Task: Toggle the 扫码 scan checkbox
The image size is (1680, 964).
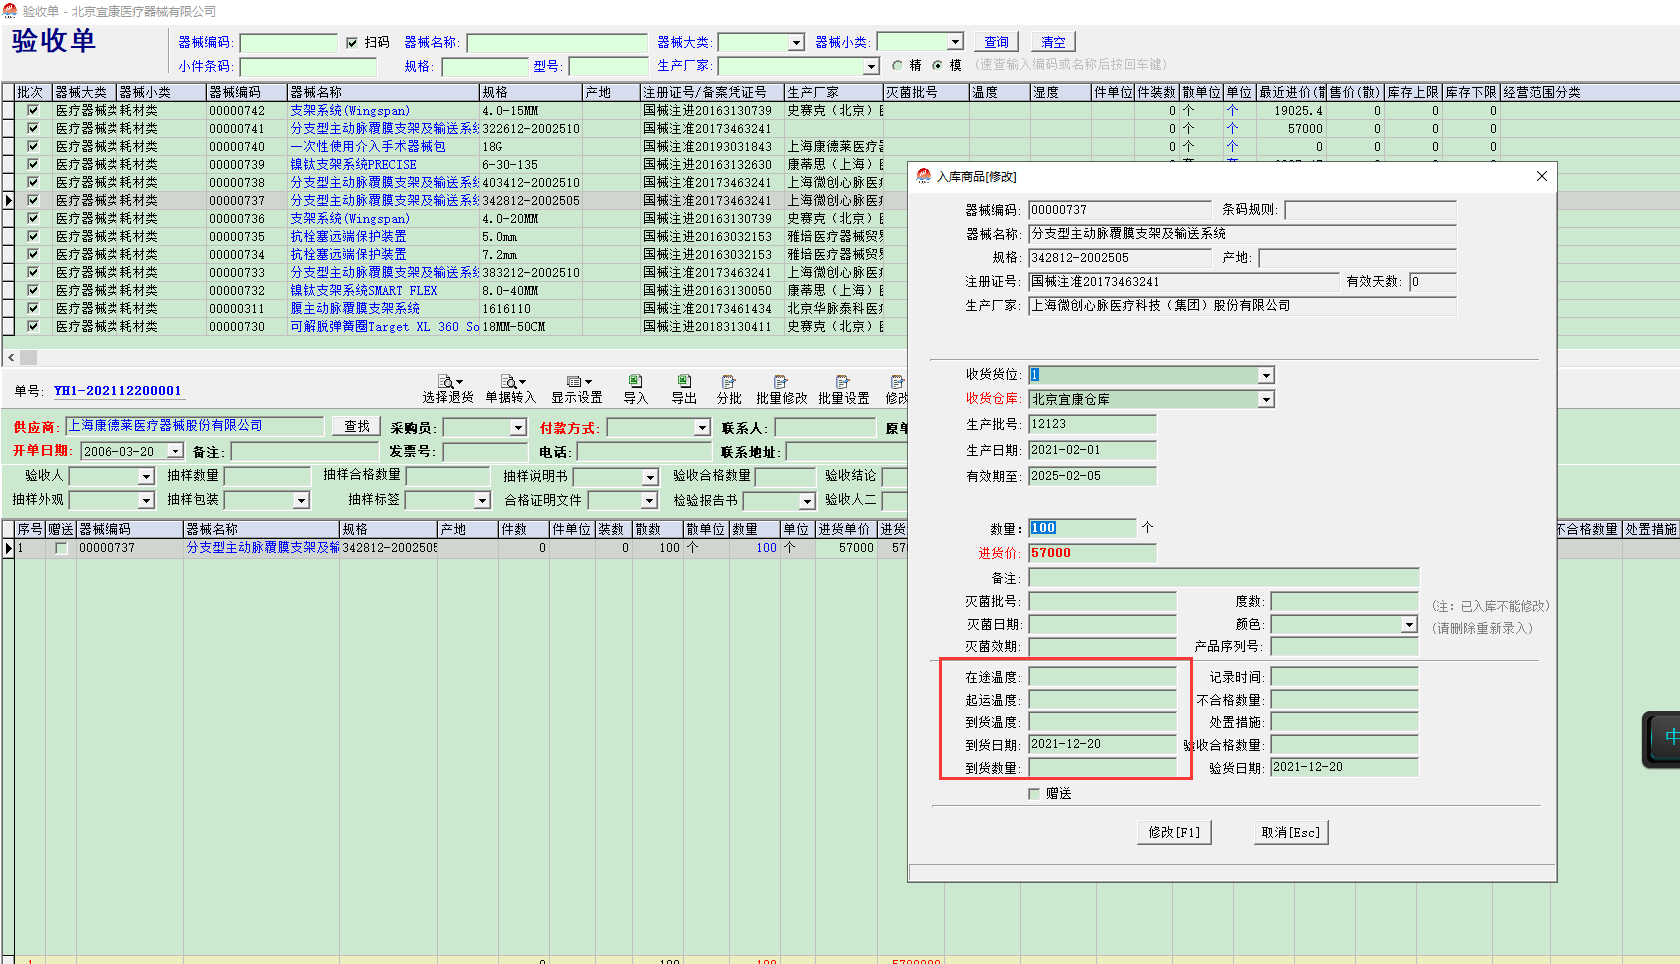Action: point(352,42)
